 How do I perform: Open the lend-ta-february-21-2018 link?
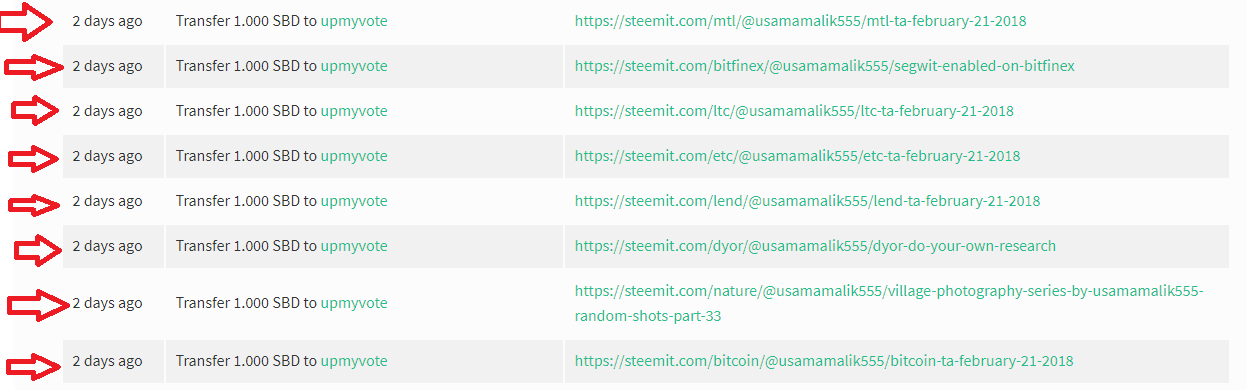pyautogui.click(x=807, y=201)
